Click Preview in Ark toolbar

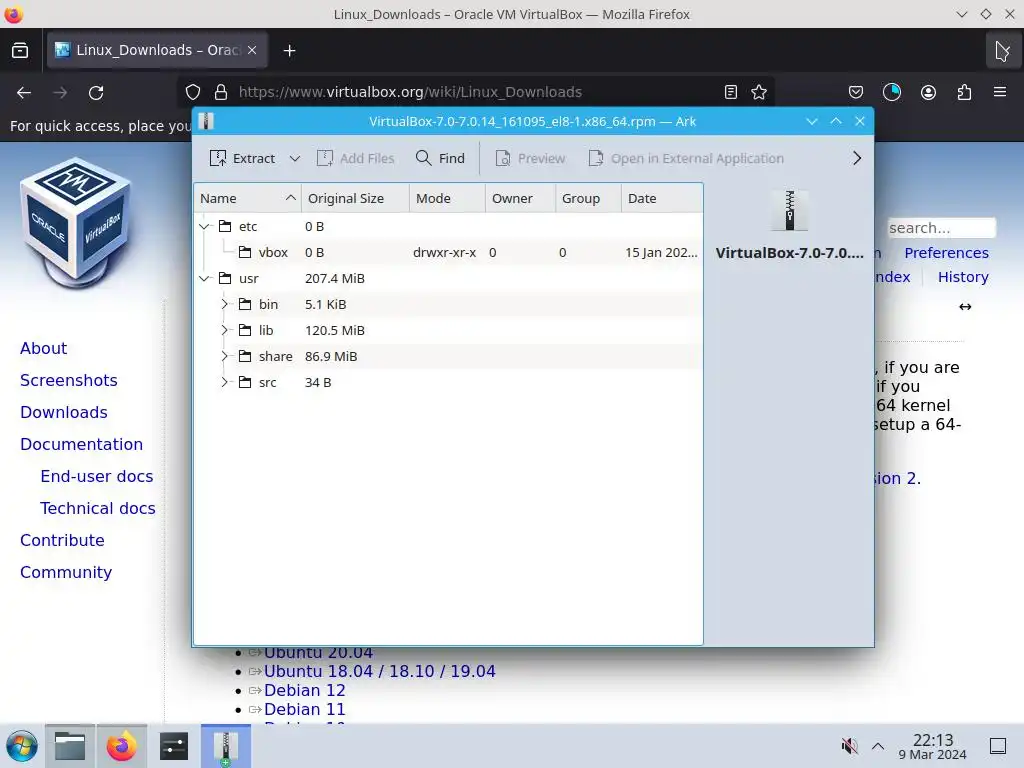[x=530, y=159]
